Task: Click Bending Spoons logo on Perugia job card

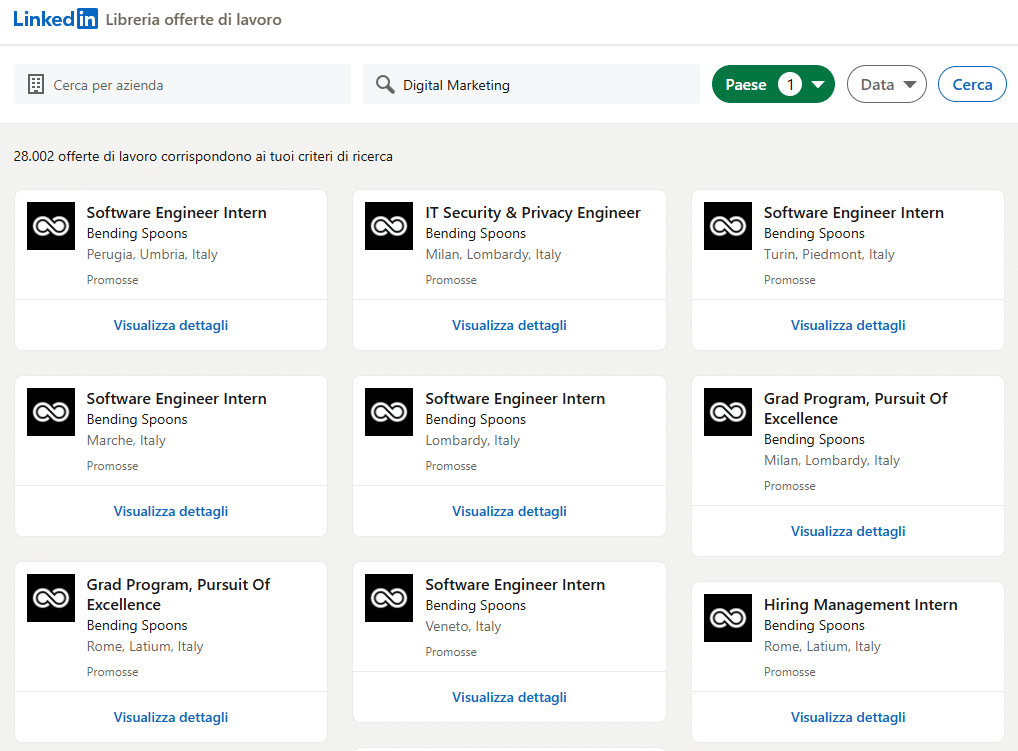Action: click(51, 226)
